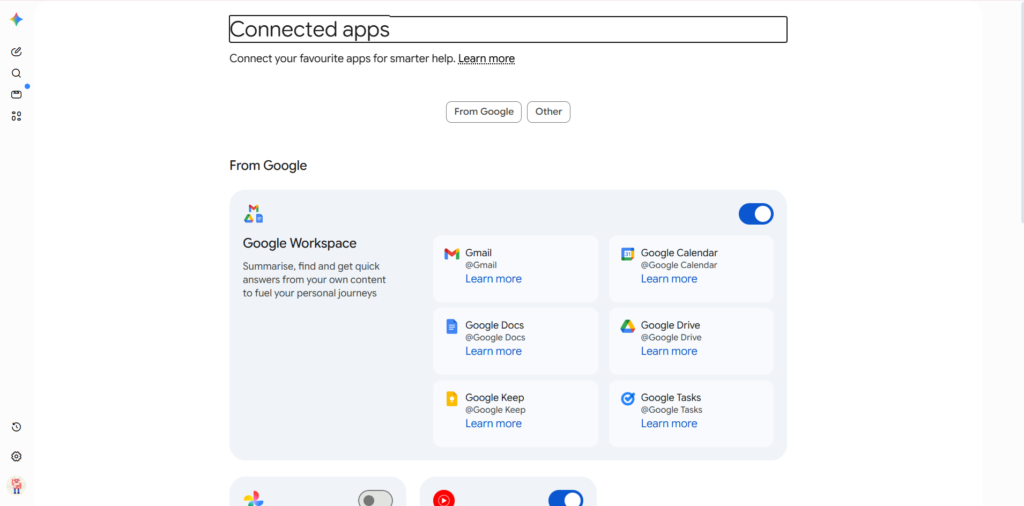Click the @Google Keep handle text
Screen dimensions: 1024x506
(x=495, y=410)
